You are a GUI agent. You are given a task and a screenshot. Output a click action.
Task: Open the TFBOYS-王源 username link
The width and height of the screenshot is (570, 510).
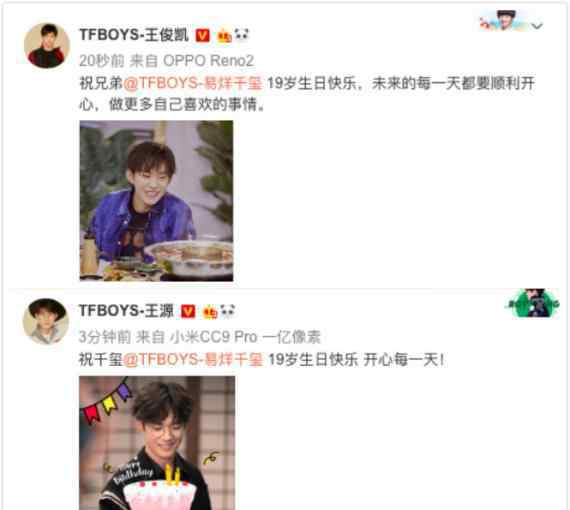coord(127,311)
